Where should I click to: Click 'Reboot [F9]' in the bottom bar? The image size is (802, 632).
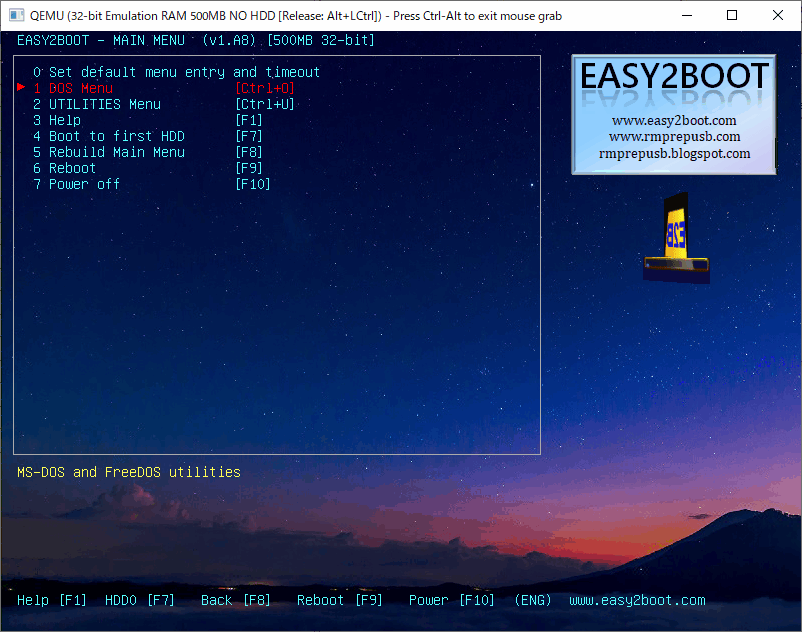click(340, 600)
